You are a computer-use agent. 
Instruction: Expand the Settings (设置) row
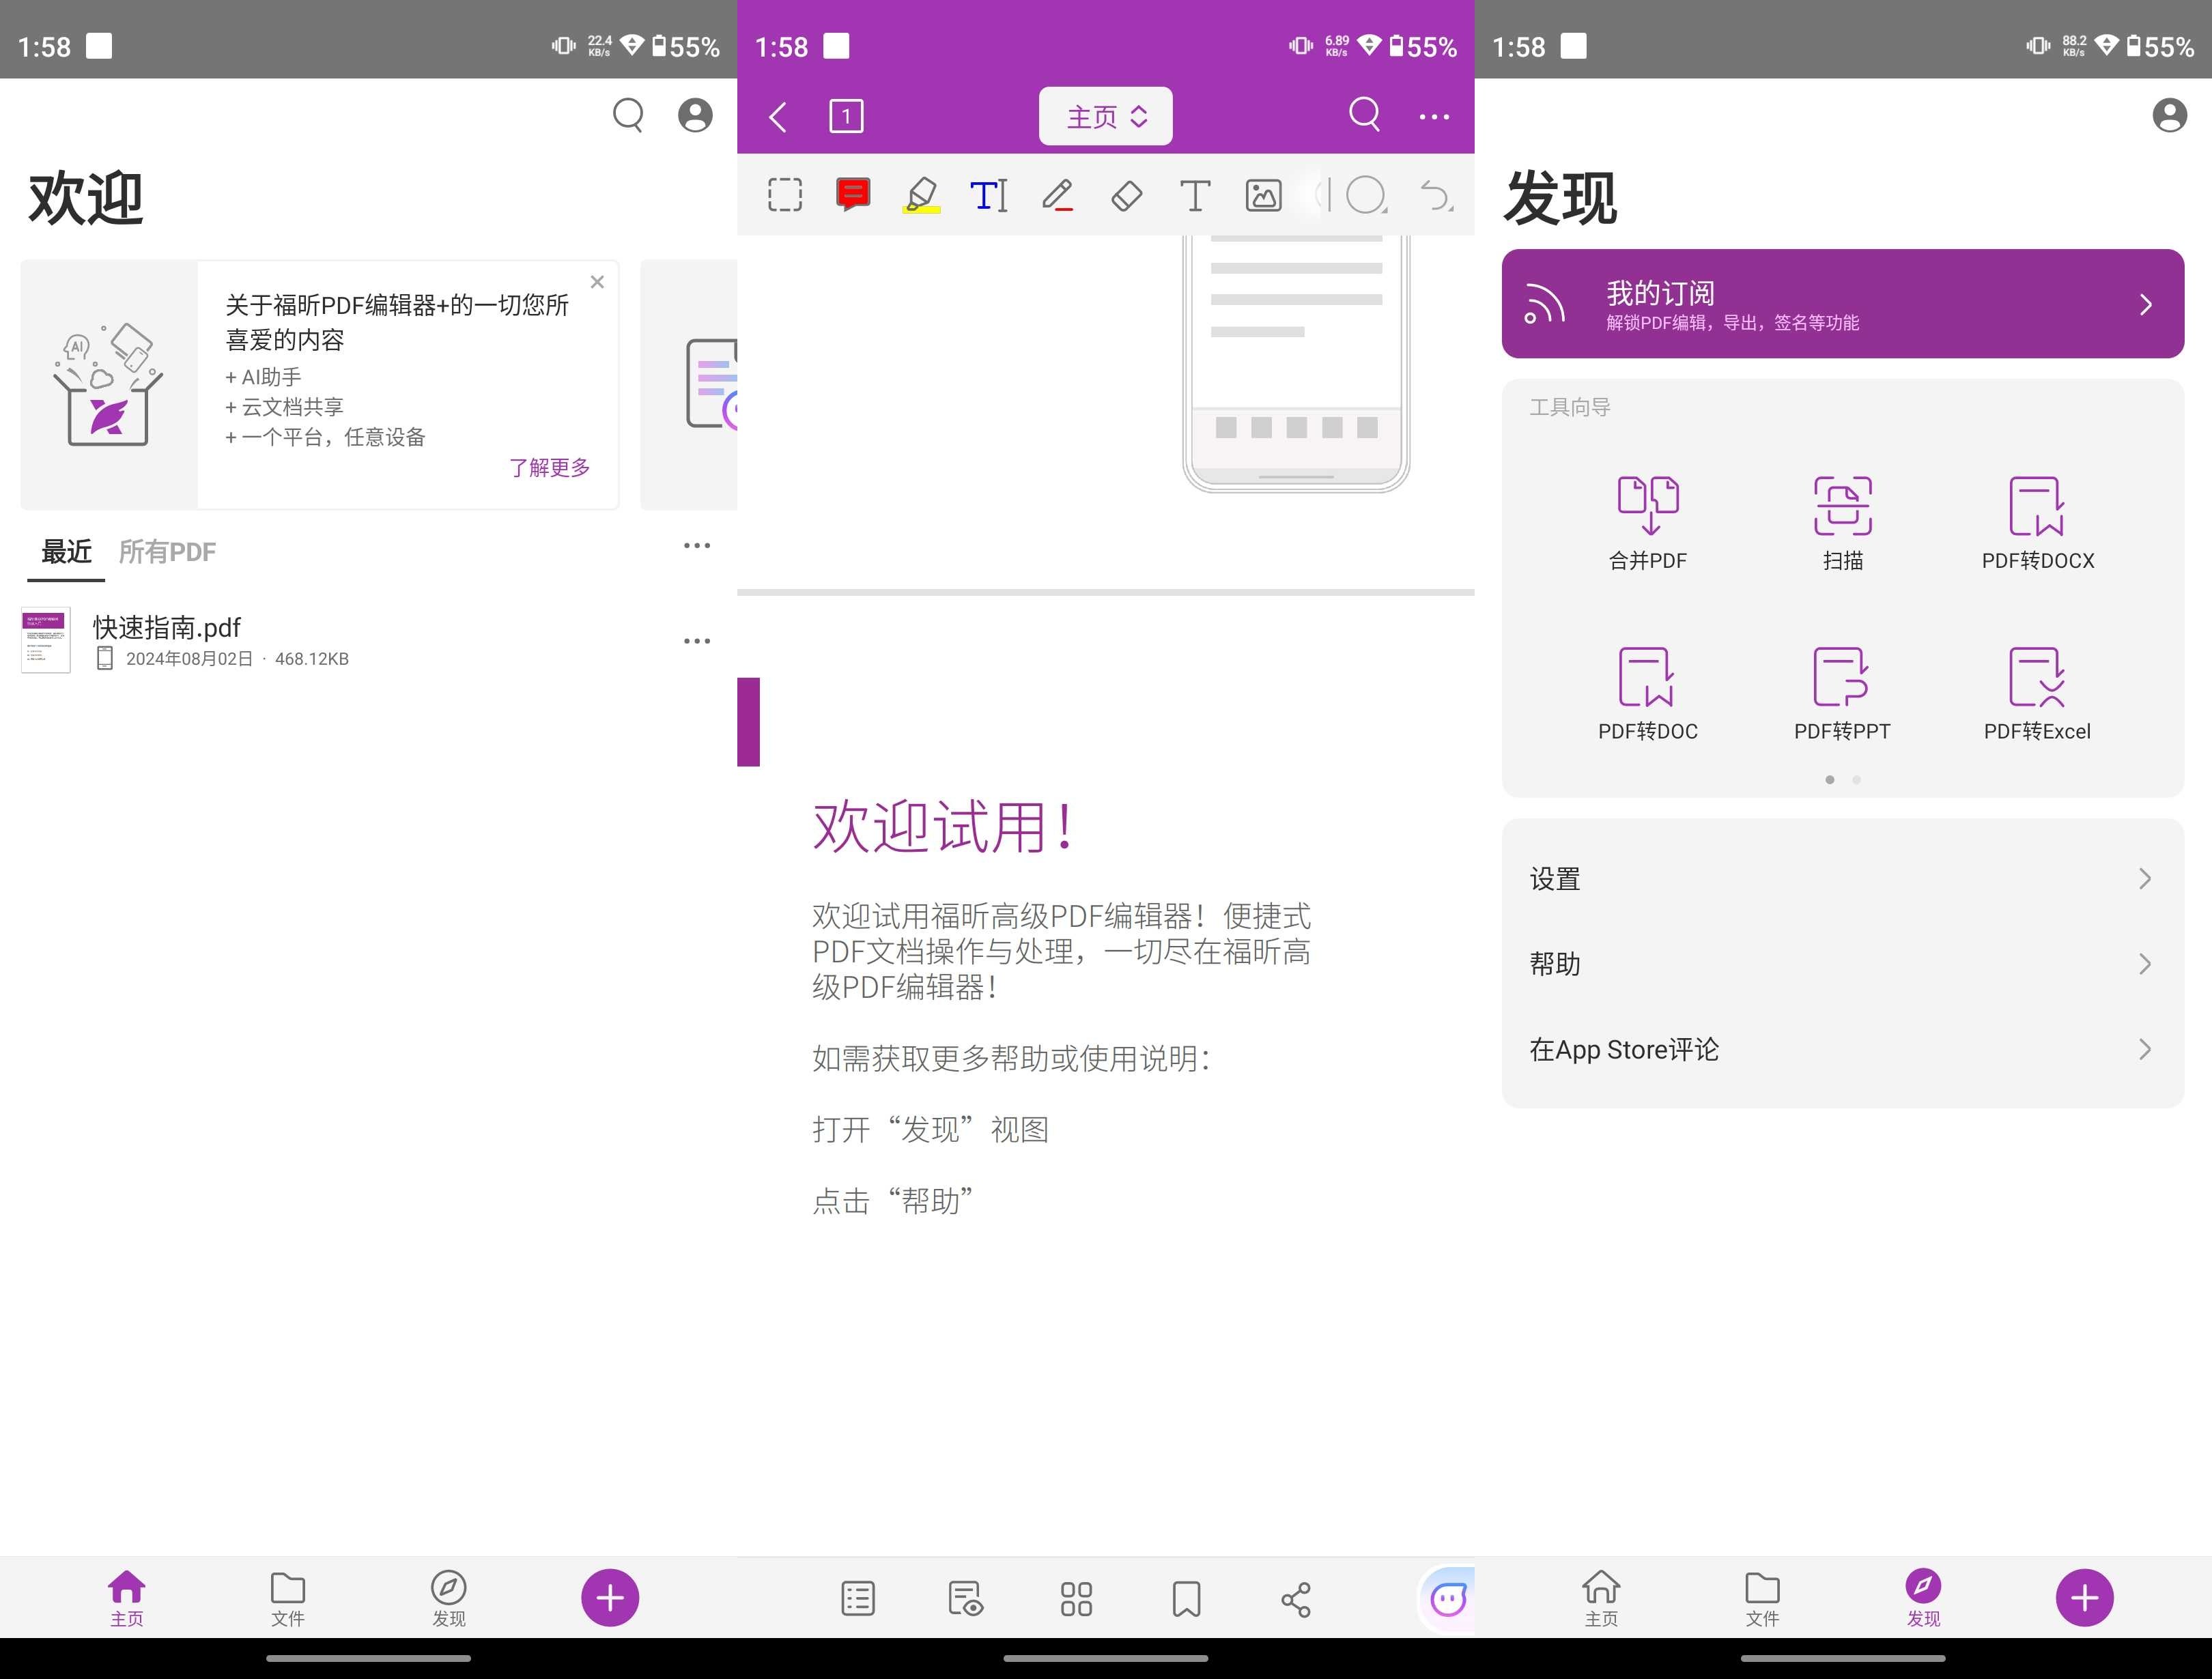pos(1842,878)
